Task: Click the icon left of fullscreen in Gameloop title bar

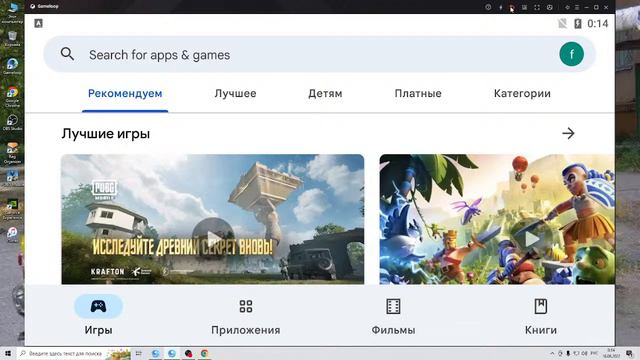Action: (524, 7)
